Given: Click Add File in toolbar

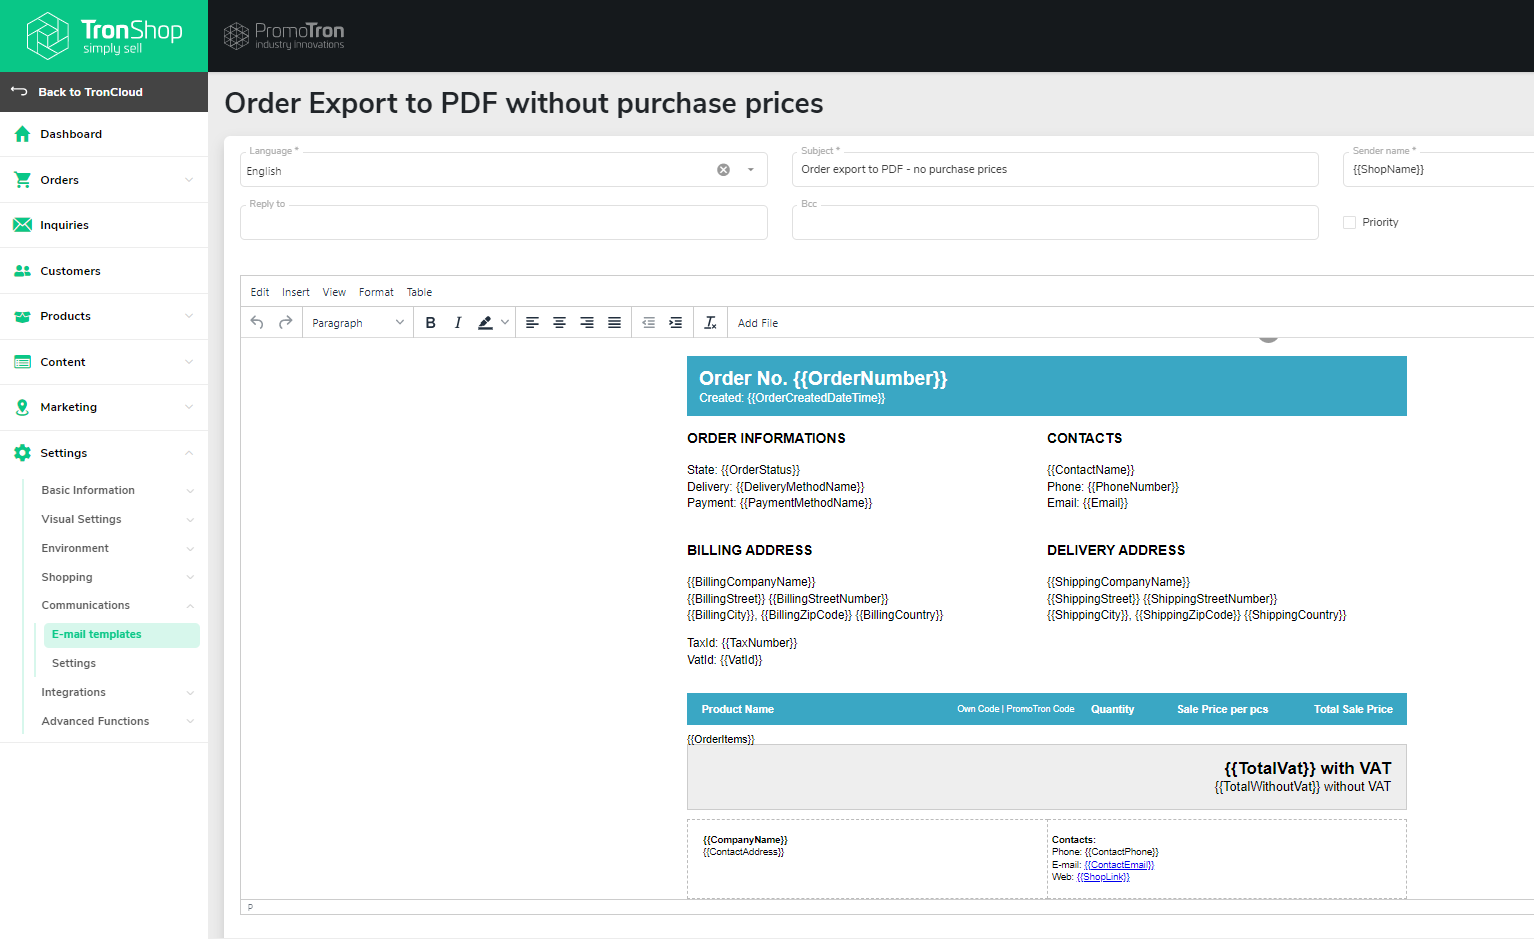Looking at the screenshot, I should coord(758,323).
